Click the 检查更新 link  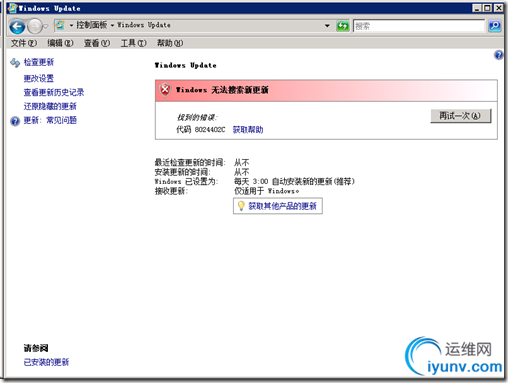39,62
